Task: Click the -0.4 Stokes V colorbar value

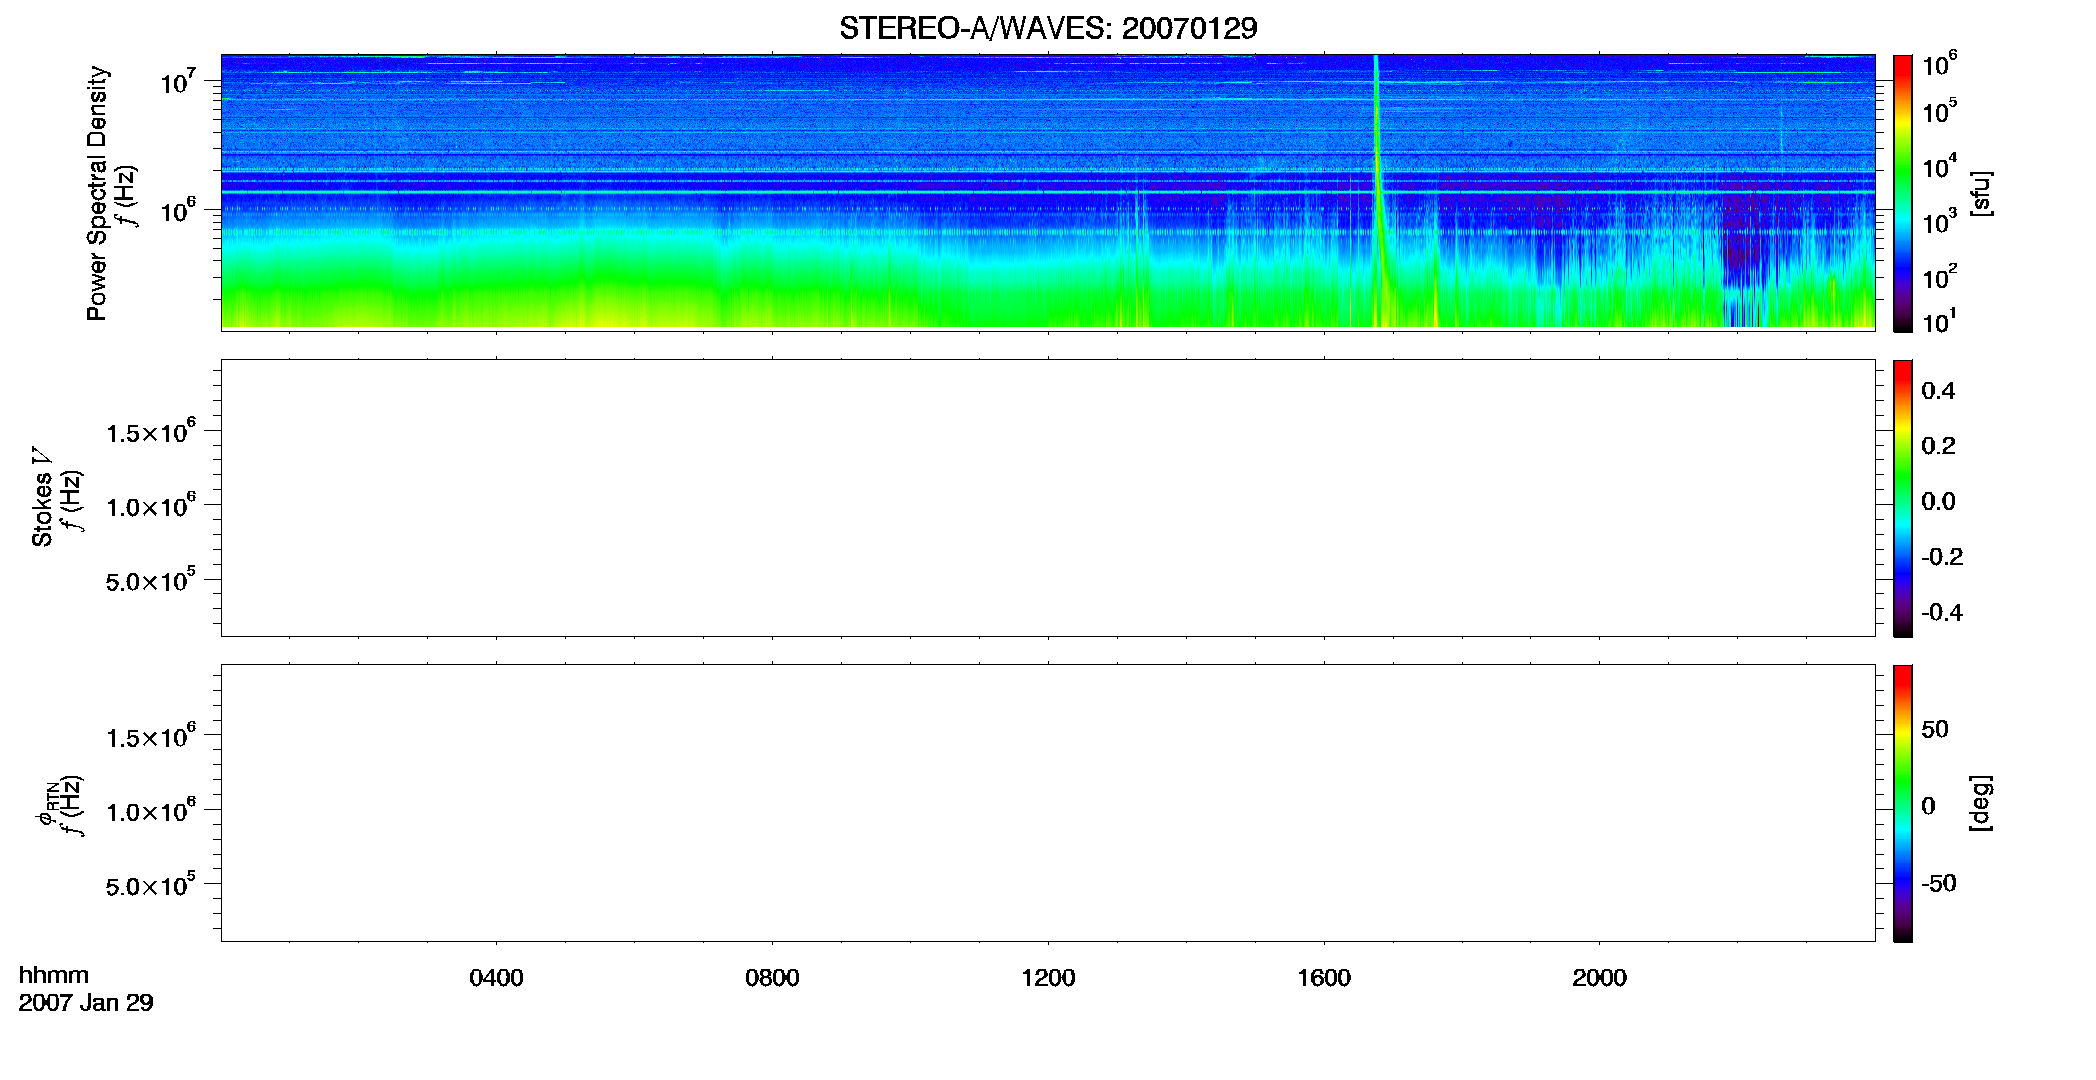Action: (1941, 613)
